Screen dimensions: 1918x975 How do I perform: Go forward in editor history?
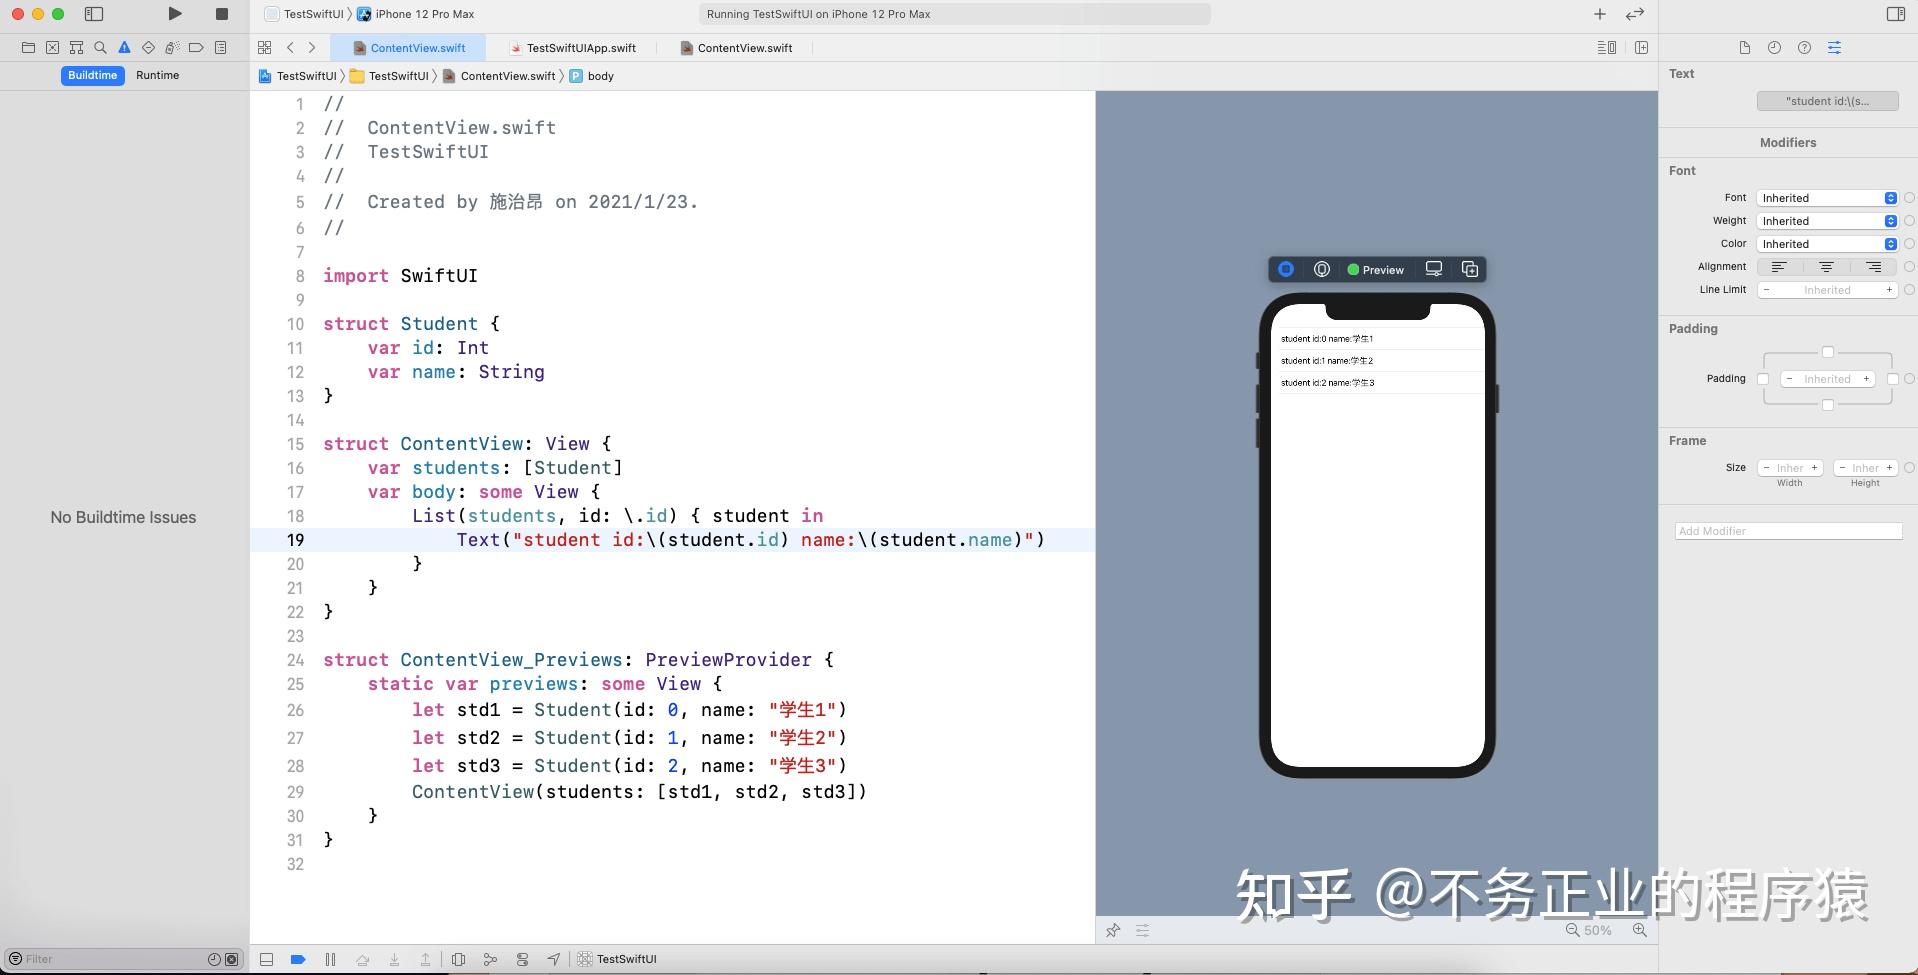coord(312,47)
